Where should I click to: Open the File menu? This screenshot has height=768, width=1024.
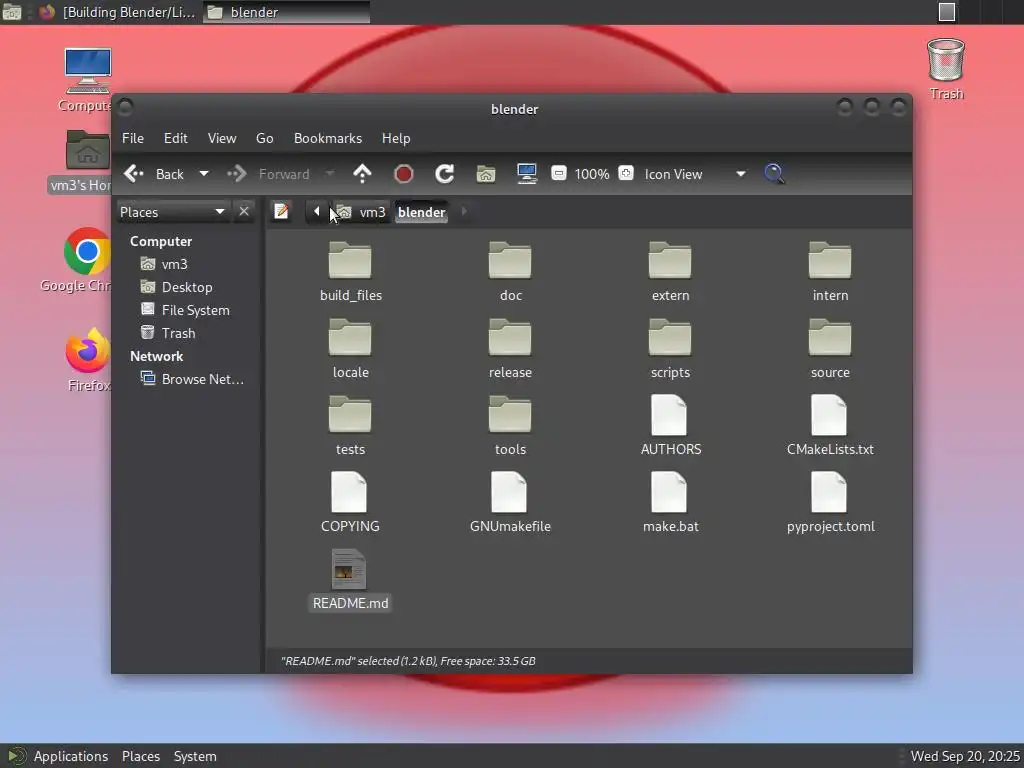pyautogui.click(x=133, y=138)
